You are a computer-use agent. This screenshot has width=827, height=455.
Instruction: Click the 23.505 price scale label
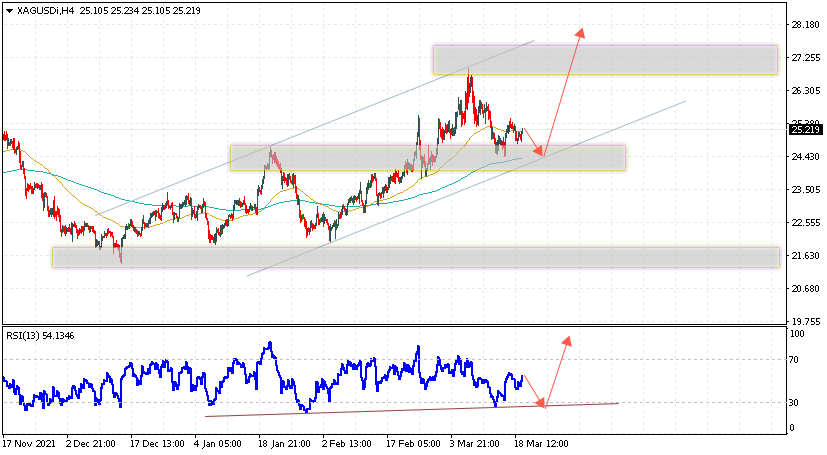coord(805,190)
